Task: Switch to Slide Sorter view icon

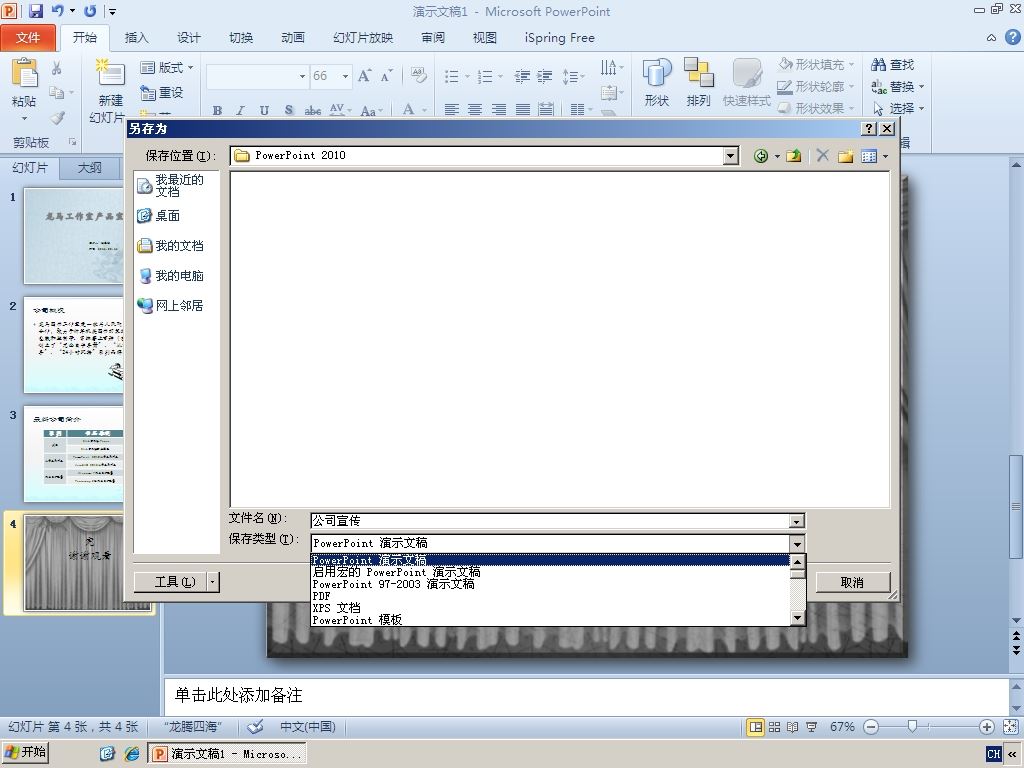Action: (775, 727)
